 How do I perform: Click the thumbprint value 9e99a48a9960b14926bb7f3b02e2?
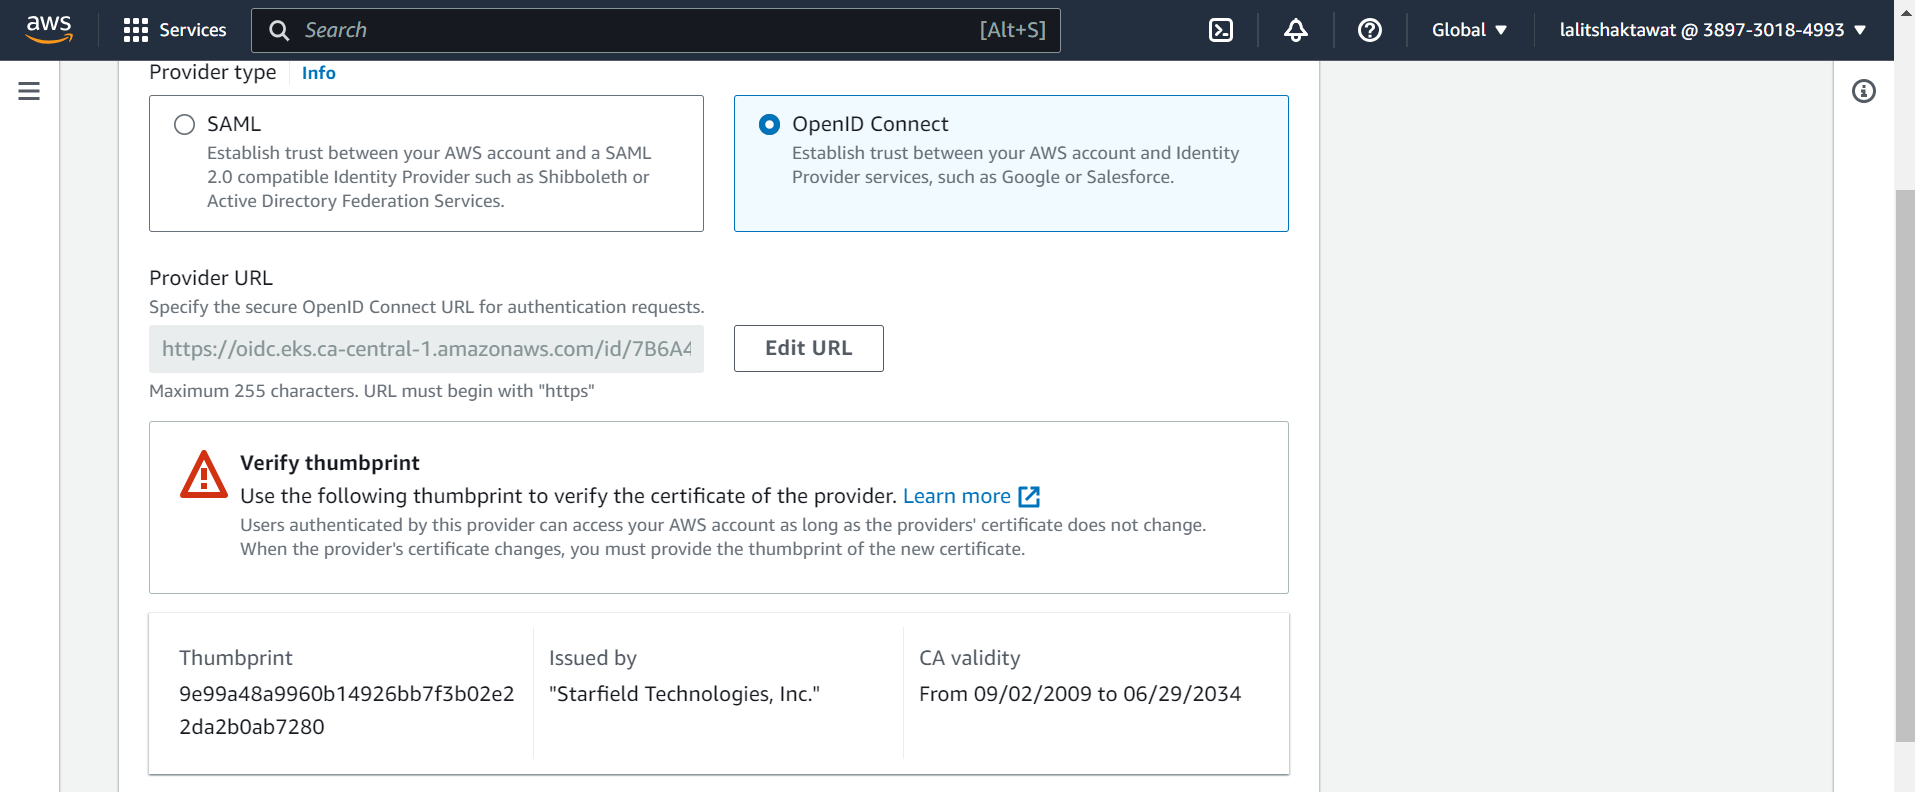pos(346,710)
